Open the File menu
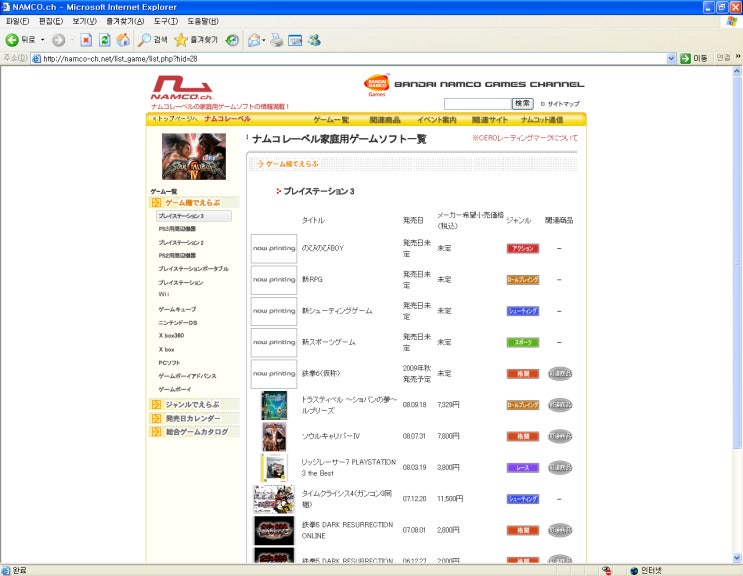The height and width of the screenshot is (576, 743). pyautogui.click(x=17, y=21)
